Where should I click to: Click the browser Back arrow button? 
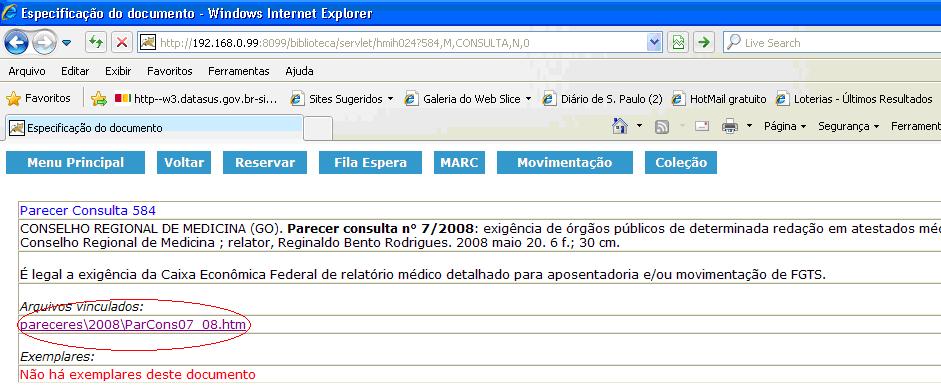tap(16, 43)
